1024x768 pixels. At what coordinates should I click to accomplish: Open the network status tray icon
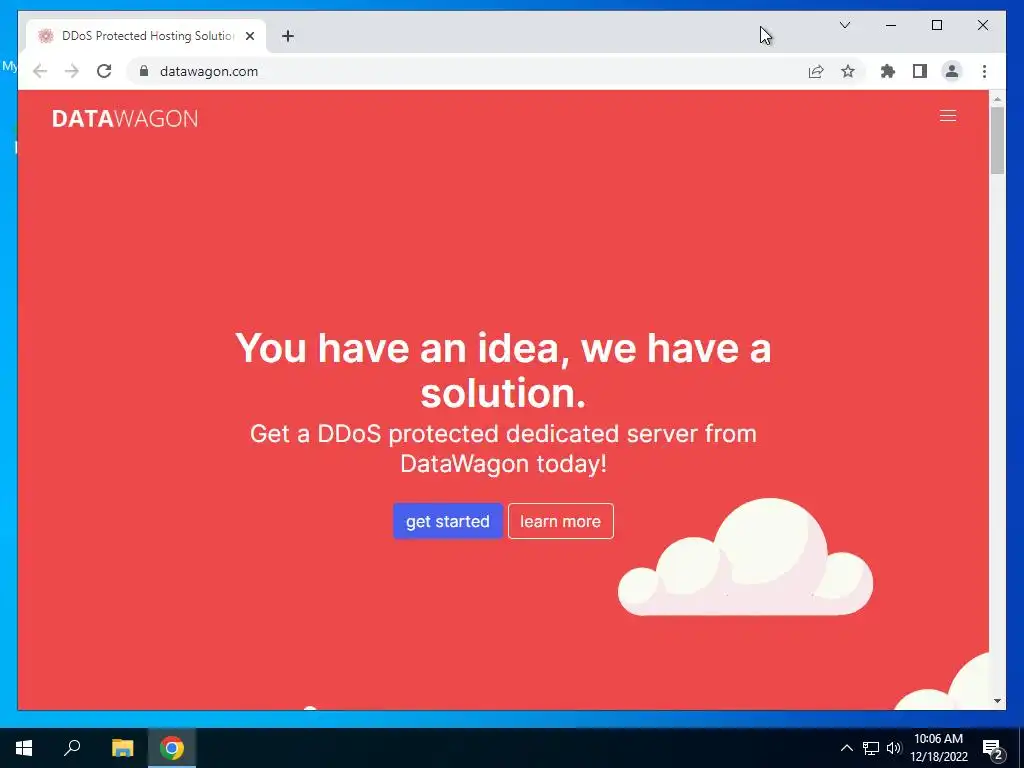pyautogui.click(x=871, y=748)
